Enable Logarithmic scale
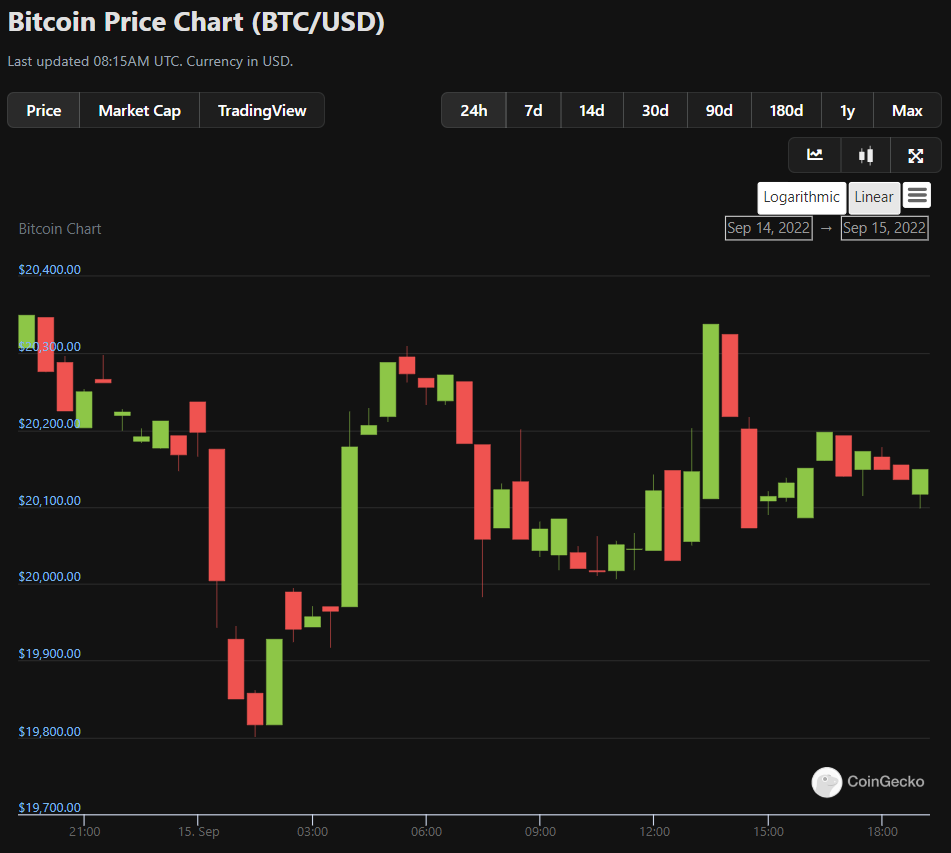This screenshot has height=853, width=951. click(x=801, y=198)
